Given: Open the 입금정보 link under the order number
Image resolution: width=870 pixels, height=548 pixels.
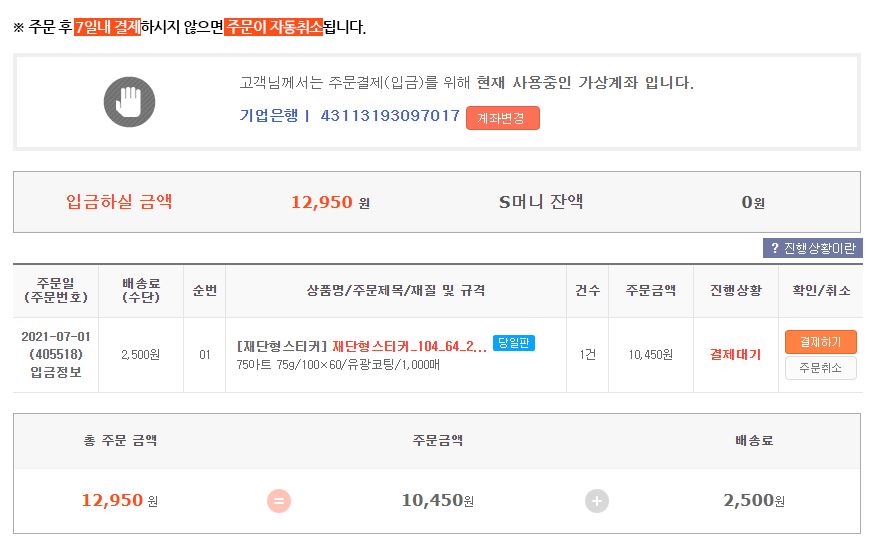Looking at the screenshot, I should (x=56, y=372).
